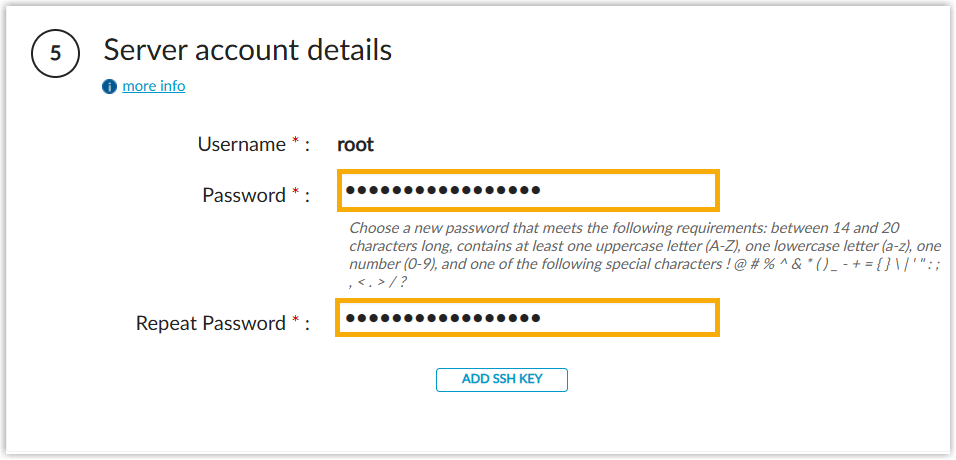Click the "Server account details" heading

[x=247, y=50]
